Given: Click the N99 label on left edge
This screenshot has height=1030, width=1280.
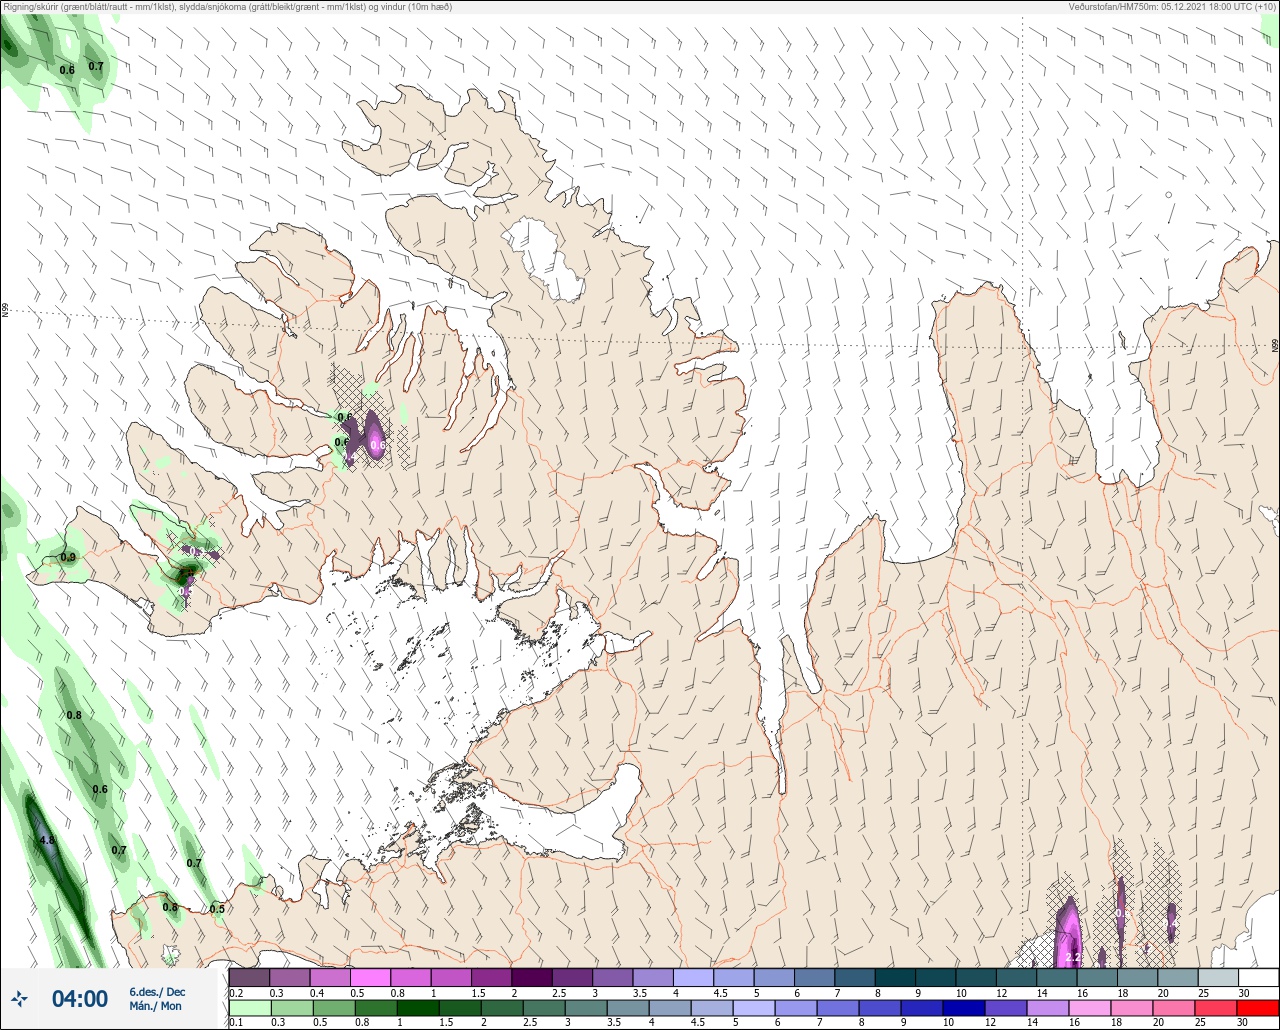Looking at the screenshot, I should pyautogui.click(x=5, y=311).
